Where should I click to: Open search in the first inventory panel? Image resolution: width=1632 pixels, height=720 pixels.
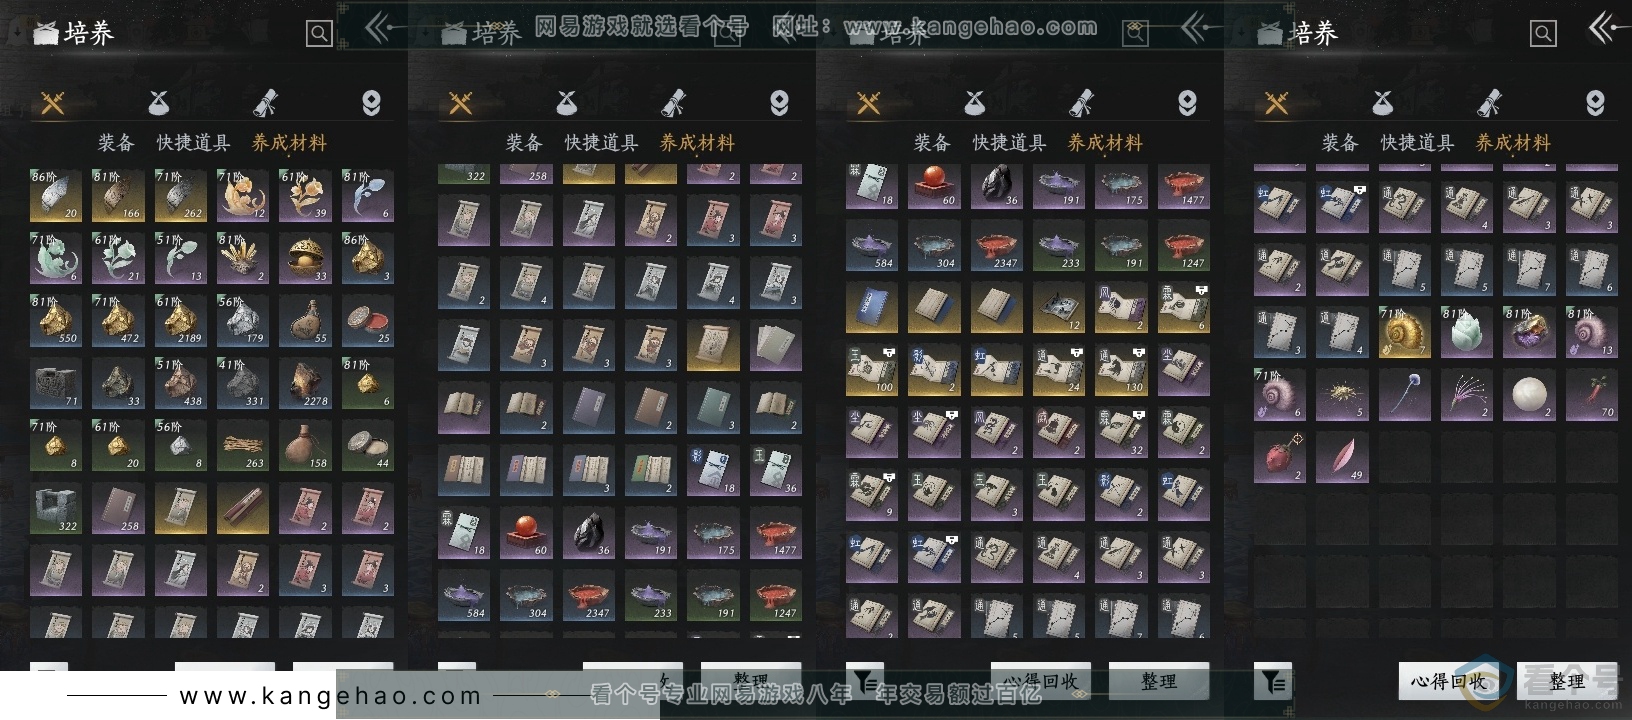click(x=319, y=34)
